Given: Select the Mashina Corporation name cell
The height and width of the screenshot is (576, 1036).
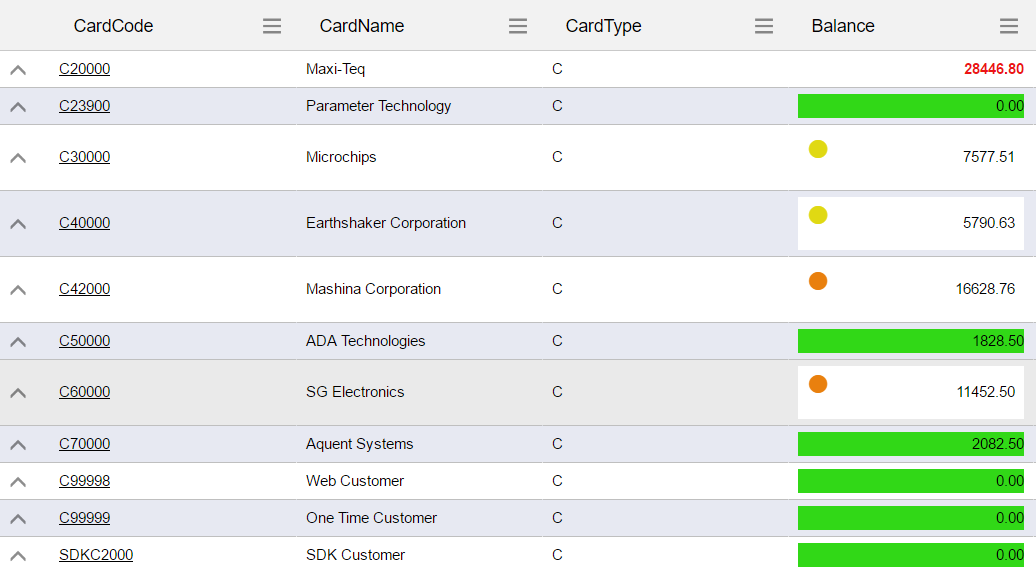Looking at the screenshot, I should (373, 289).
